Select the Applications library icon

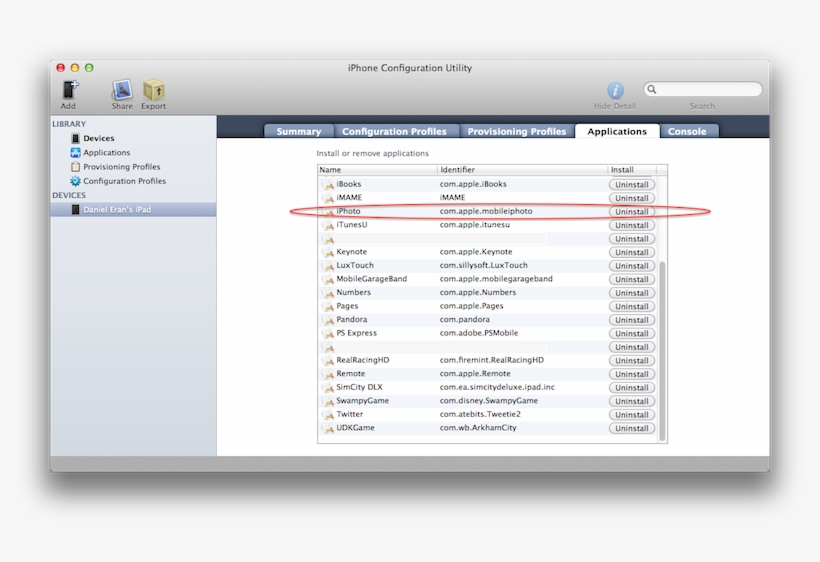coord(75,152)
